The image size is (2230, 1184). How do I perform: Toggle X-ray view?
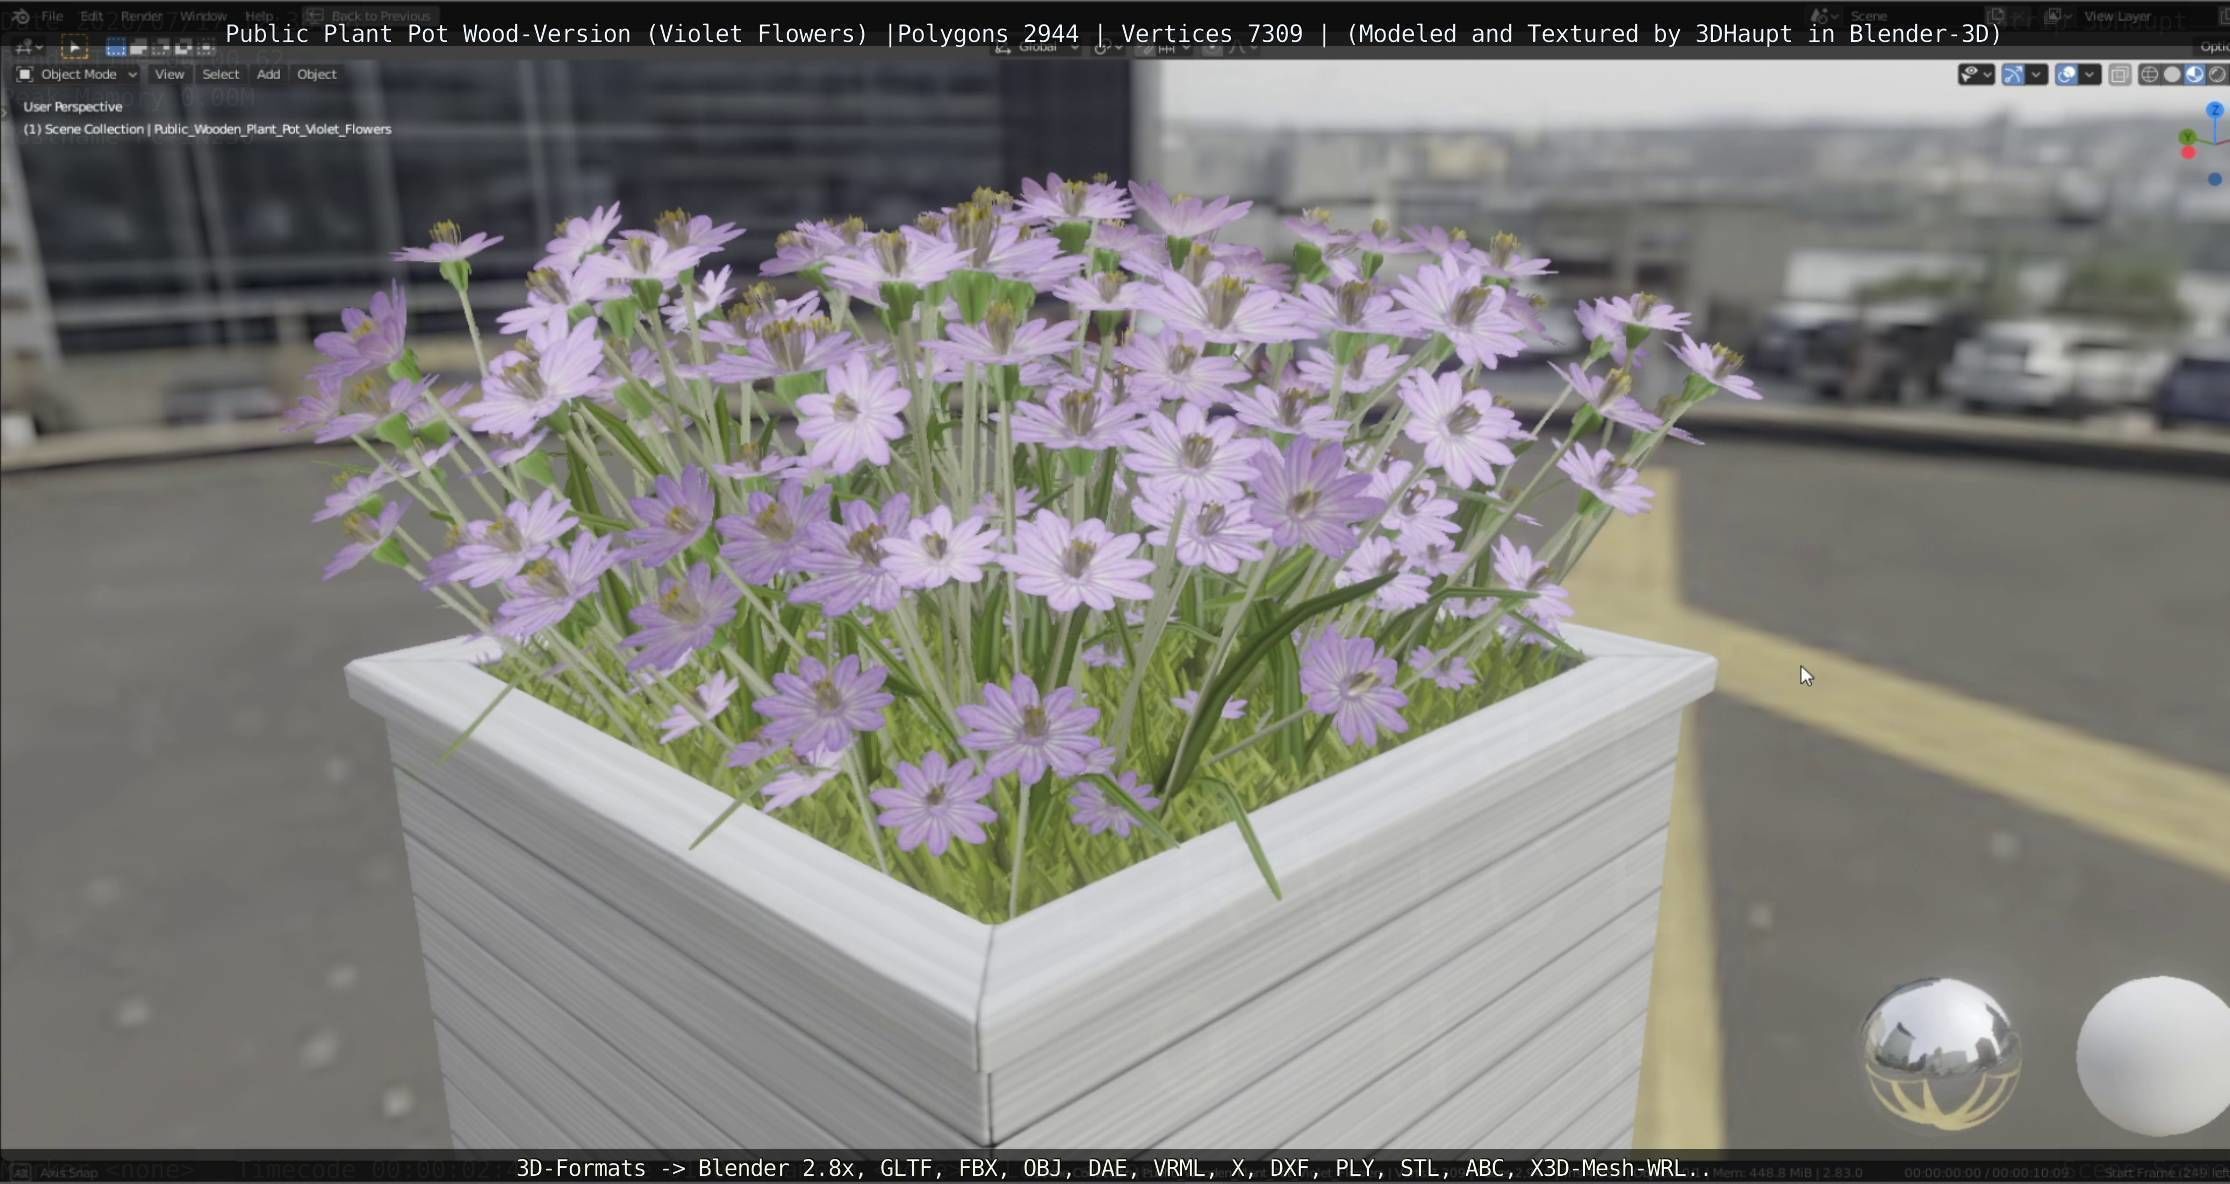click(2119, 74)
